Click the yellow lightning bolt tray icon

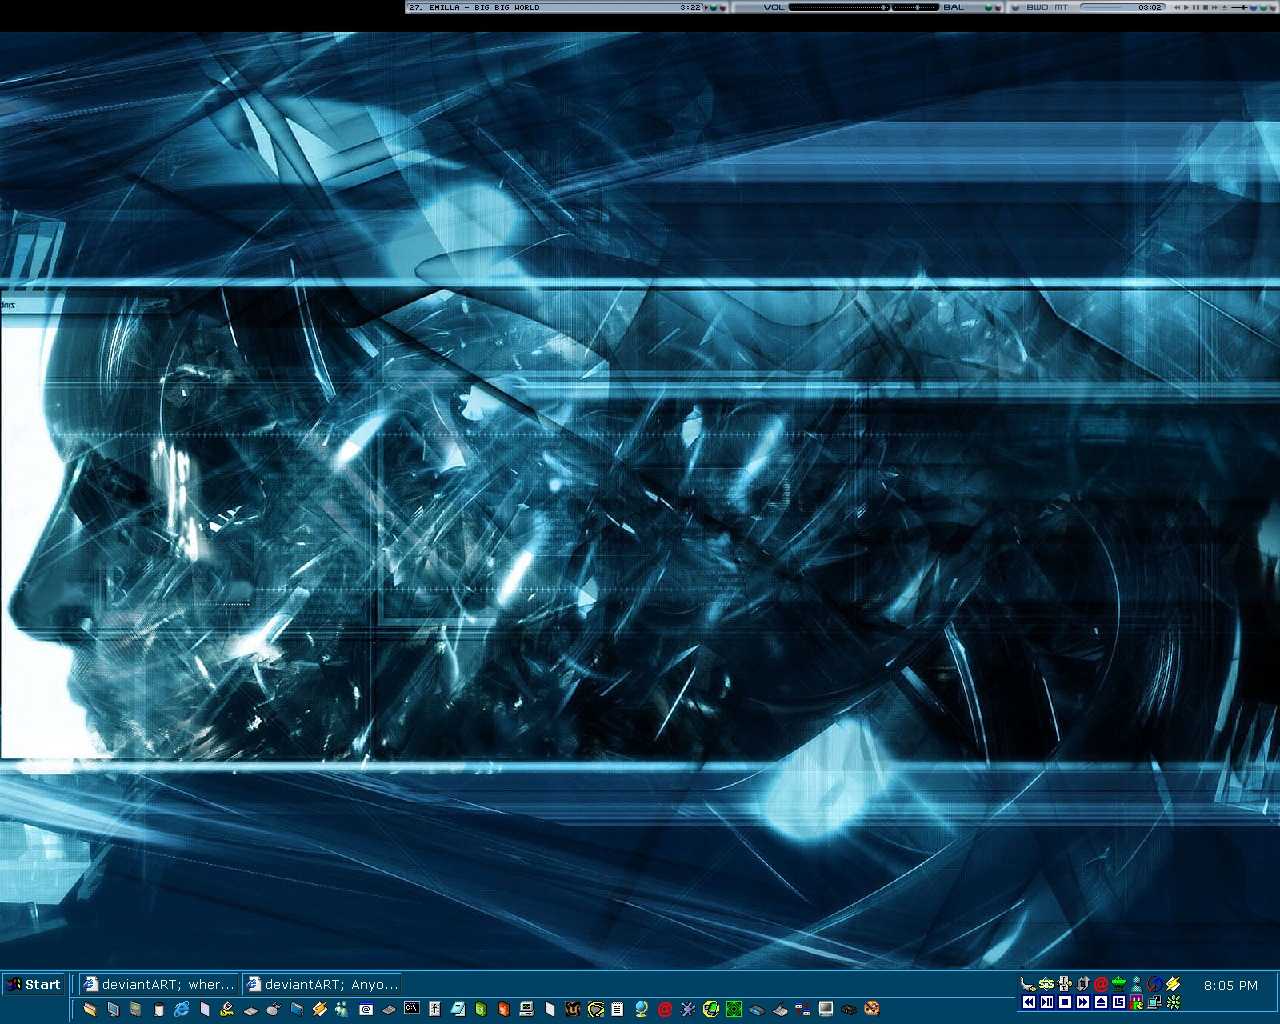(1173, 984)
